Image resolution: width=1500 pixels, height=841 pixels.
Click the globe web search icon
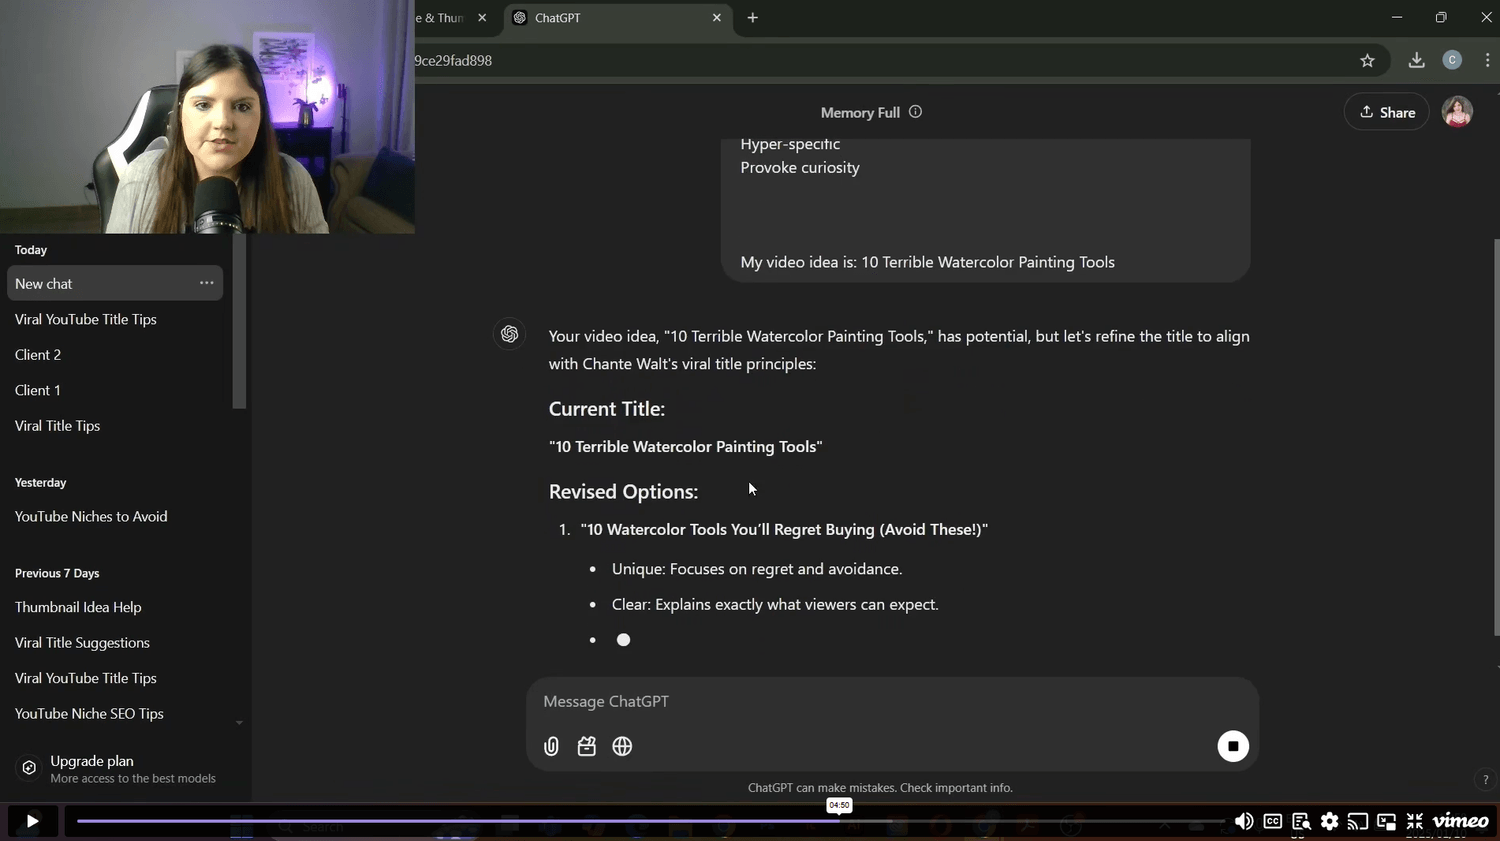pyautogui.click(x=622, y=746)
